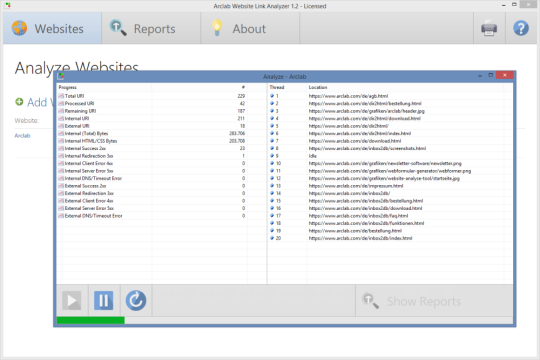Select the Internal Success 2xx row
This screenshot has height=360, width=540.
click(x=152, y=148)
